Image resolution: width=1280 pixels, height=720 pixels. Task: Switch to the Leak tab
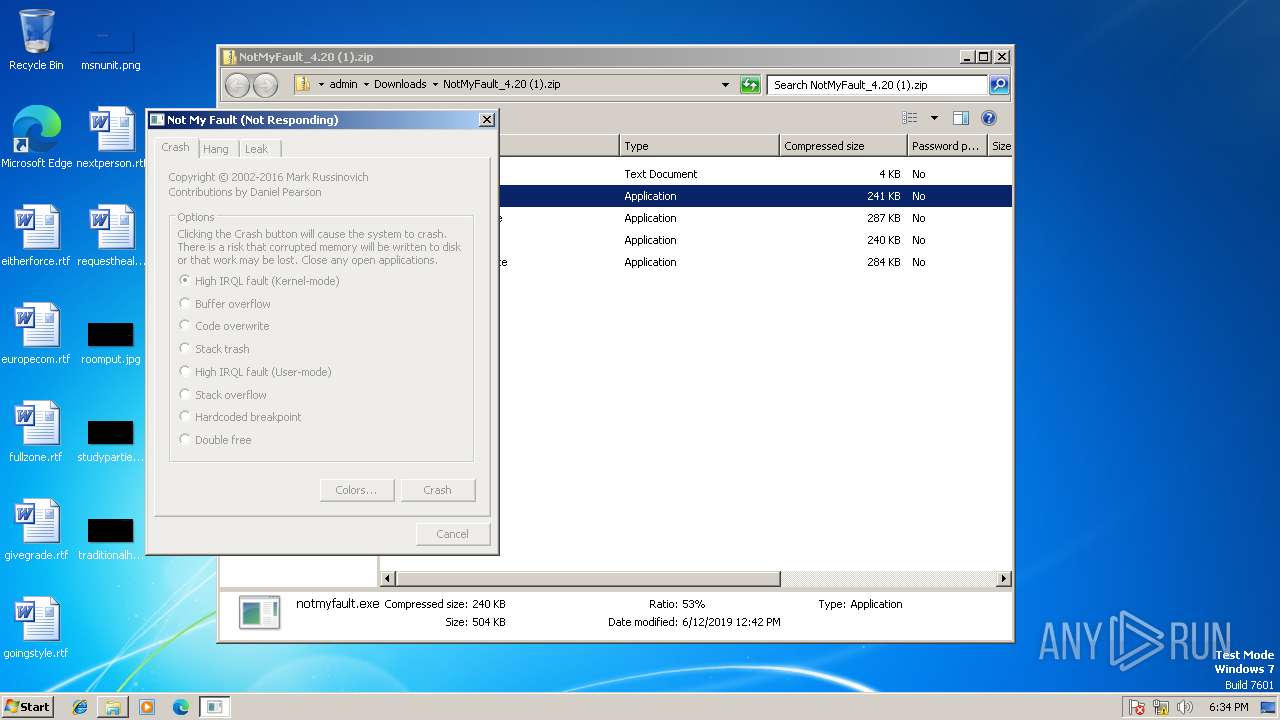[x=257, y=149]
